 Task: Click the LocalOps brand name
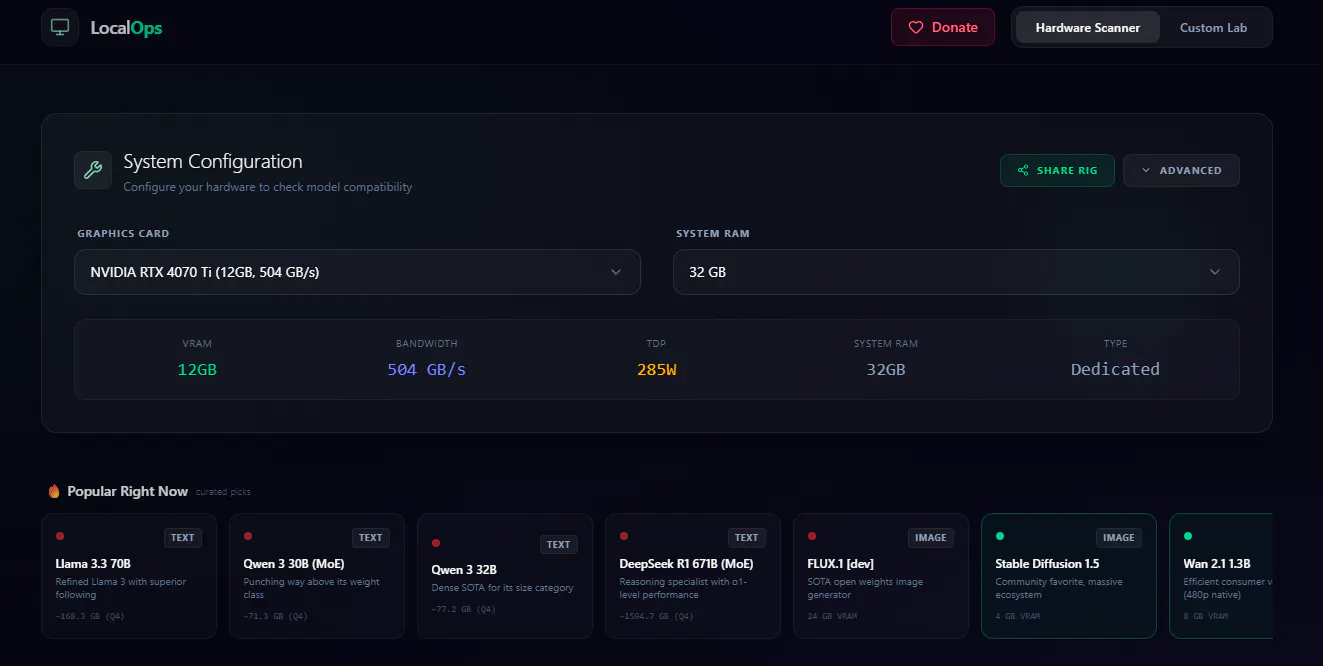[x=126, y=28]
